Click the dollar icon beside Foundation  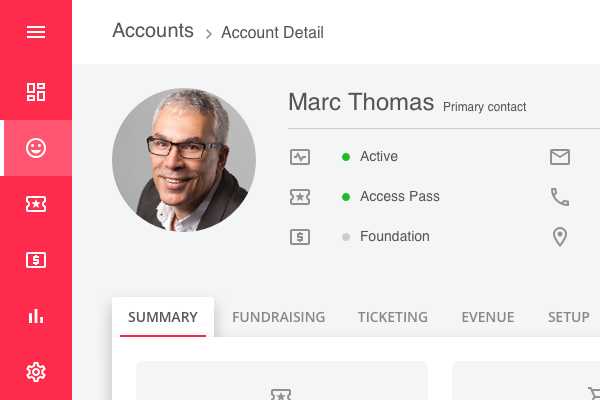(300, 237)
